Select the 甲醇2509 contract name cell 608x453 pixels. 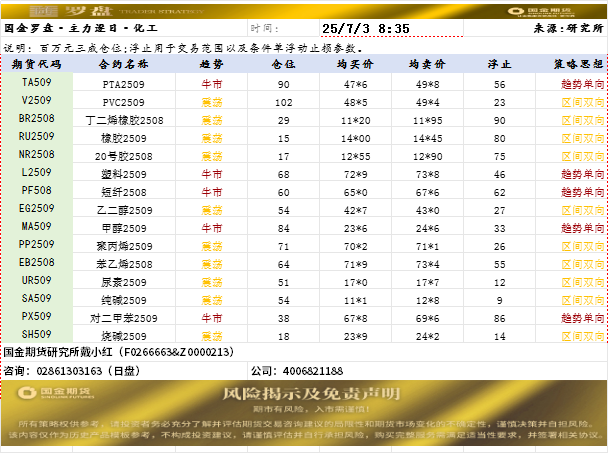pos(124,228)
